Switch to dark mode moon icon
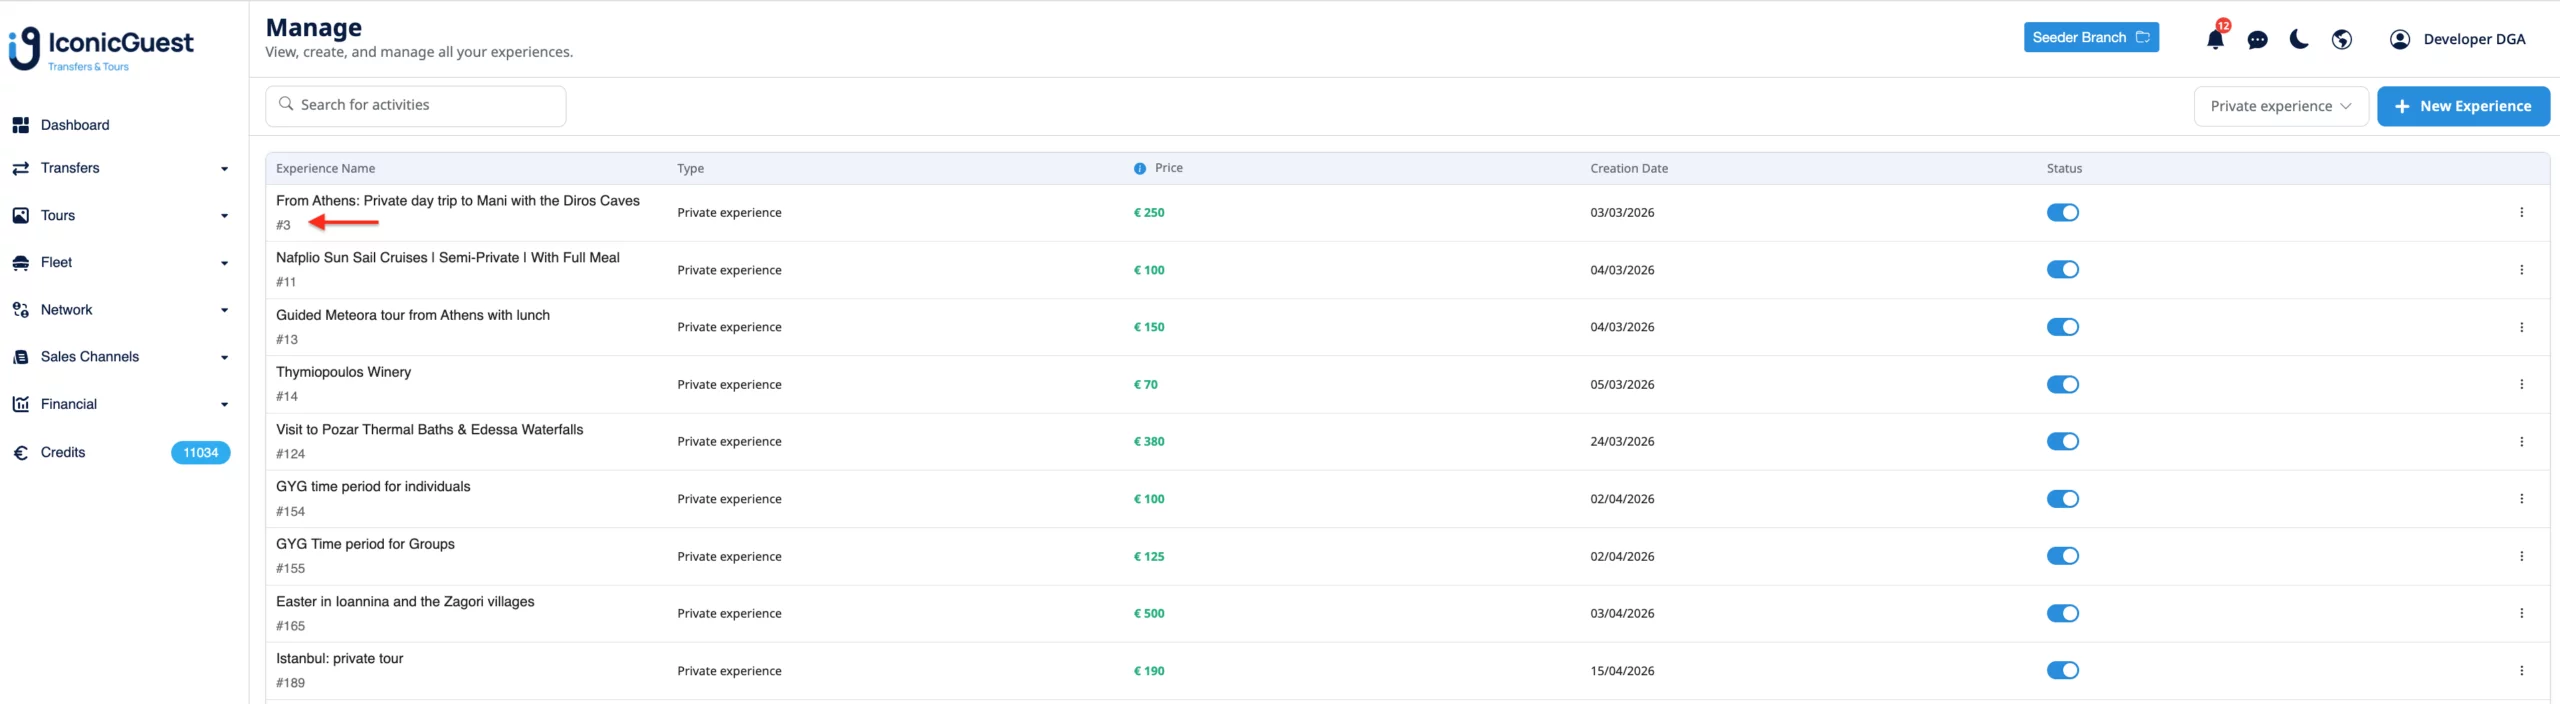The height and width of the screenshot is (704, 2560). 2299,39
